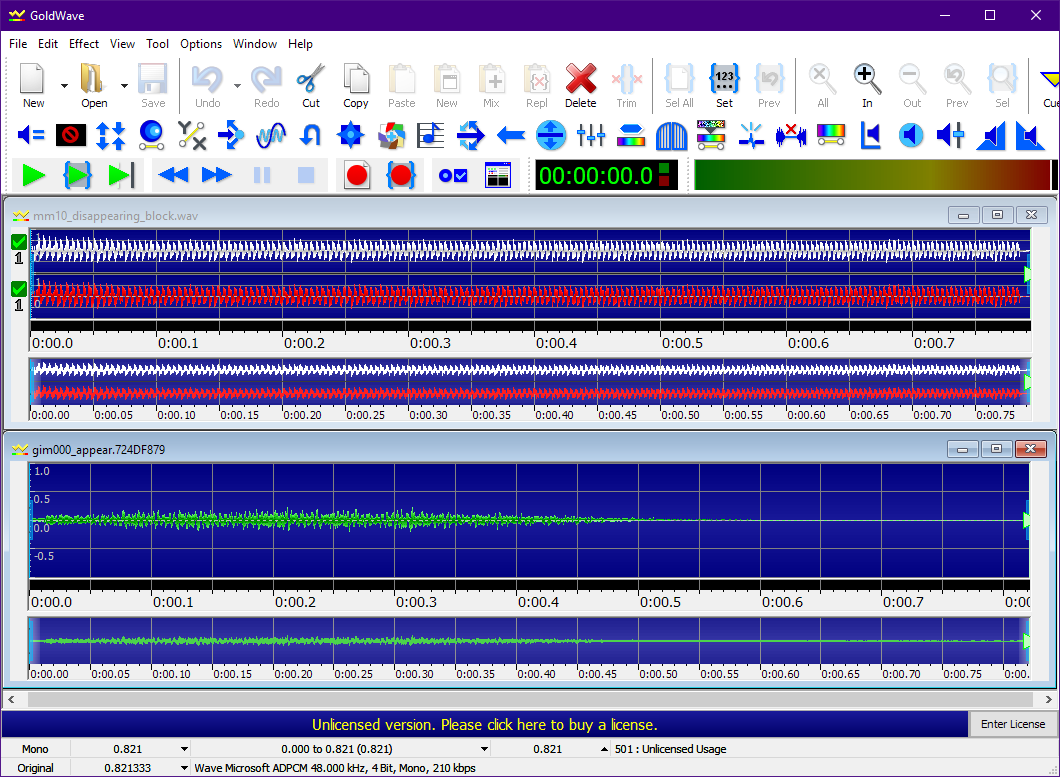Expand the dropdown arrow beside New
The width and height of the screenshot is (1060, 777).
64,85
